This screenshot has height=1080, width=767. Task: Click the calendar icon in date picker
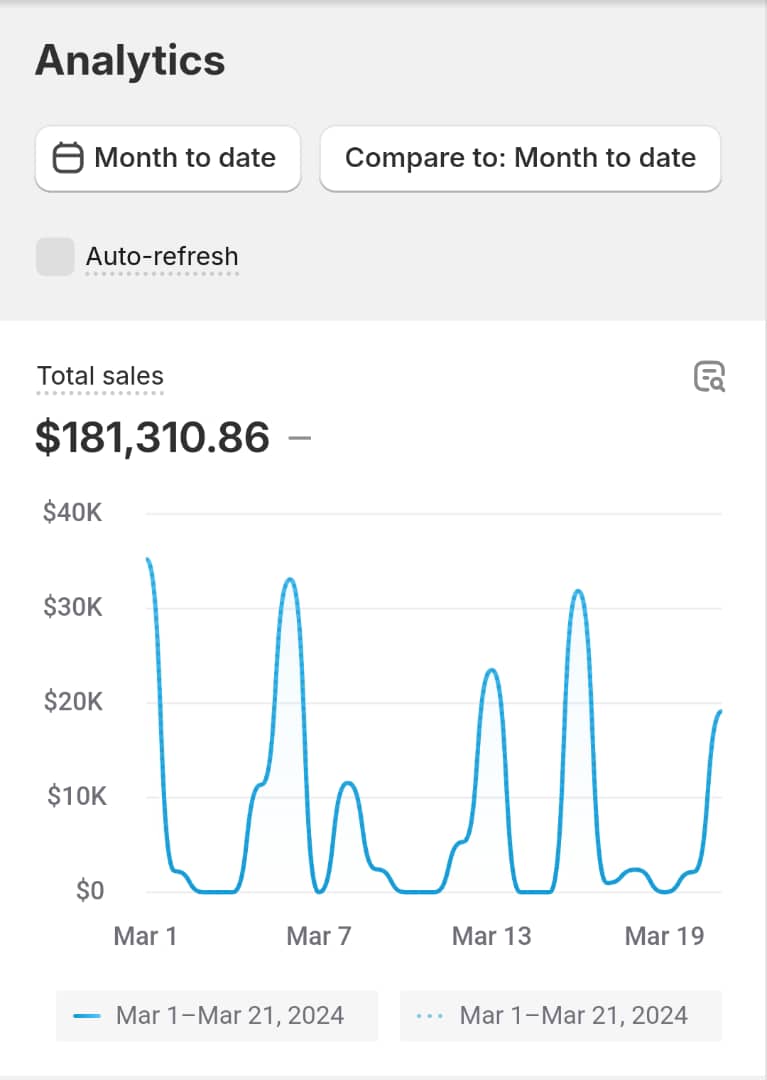[x=67, y=158]
